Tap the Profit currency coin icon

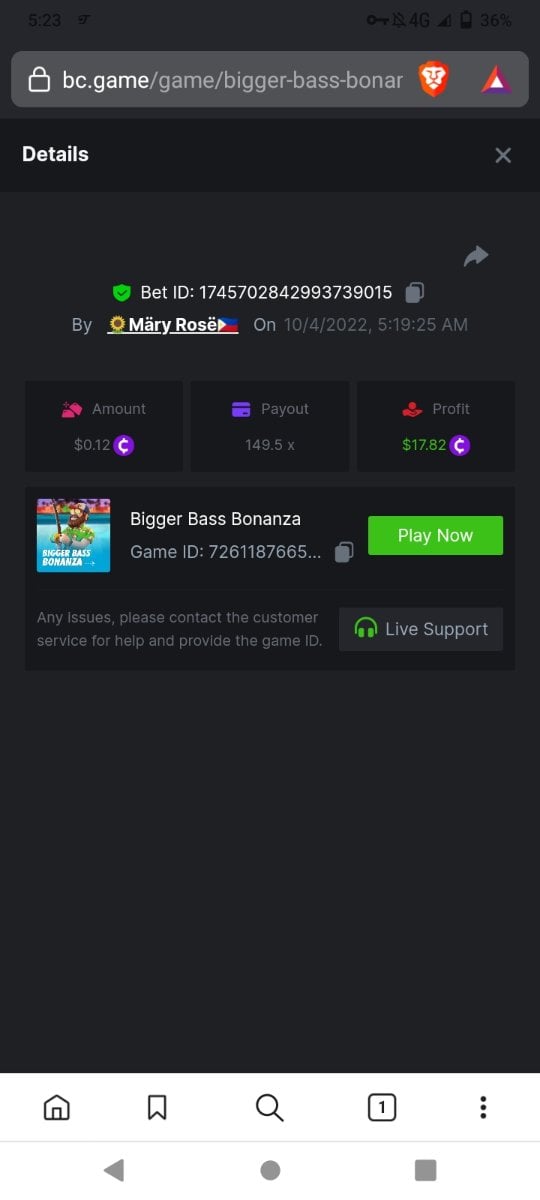point(460,445)
